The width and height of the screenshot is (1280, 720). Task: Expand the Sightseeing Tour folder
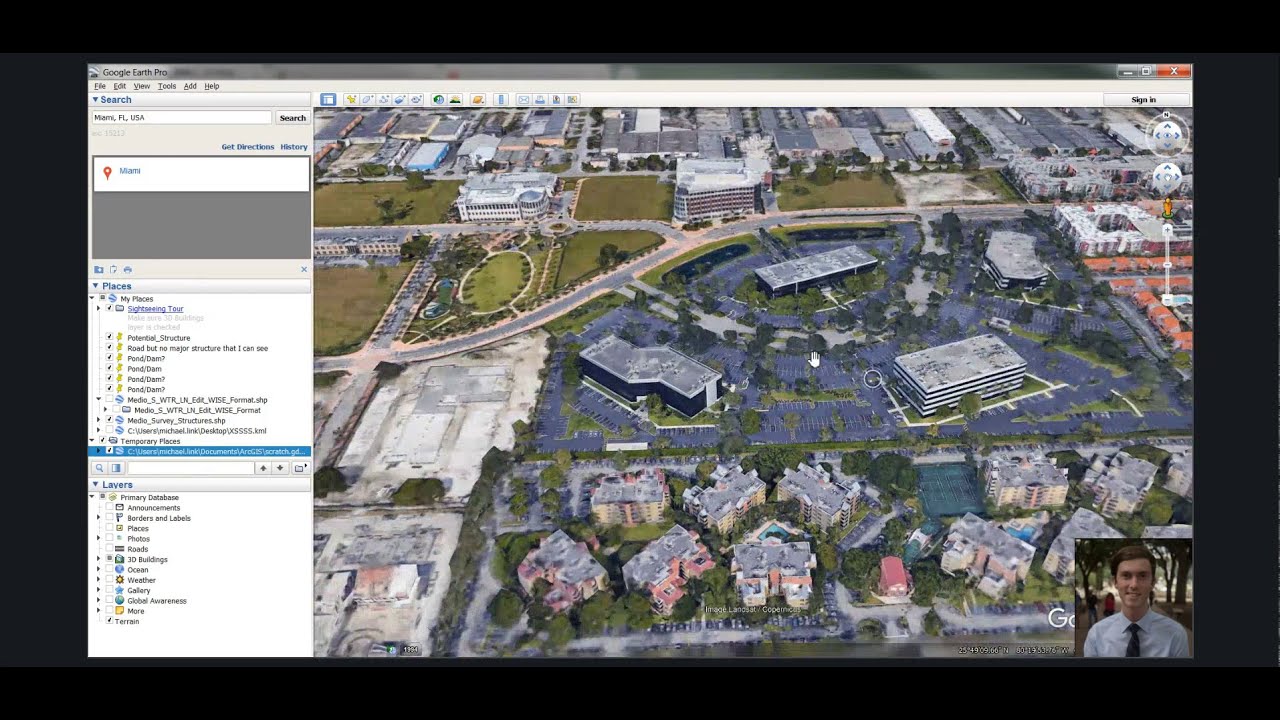(98, 309)
